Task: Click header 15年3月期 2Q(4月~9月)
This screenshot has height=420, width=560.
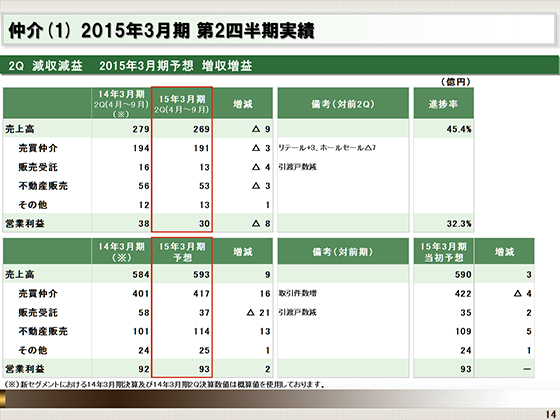Action: [x=182, y=104]
